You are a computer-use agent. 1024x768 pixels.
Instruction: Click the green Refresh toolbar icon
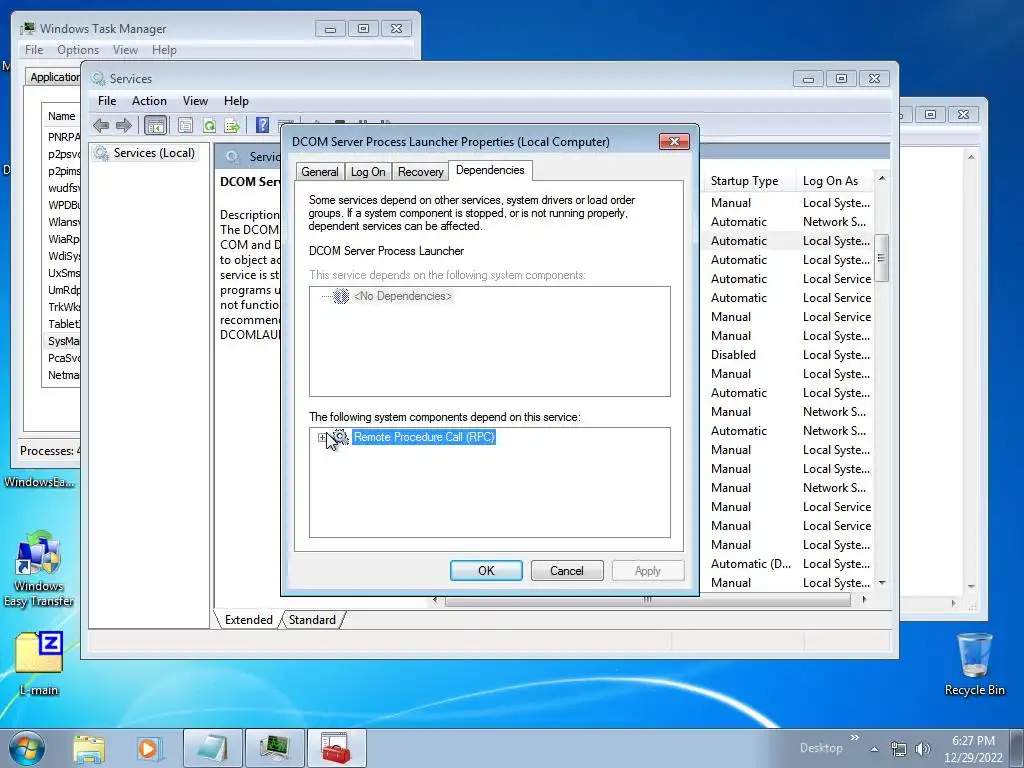[209, 125]
